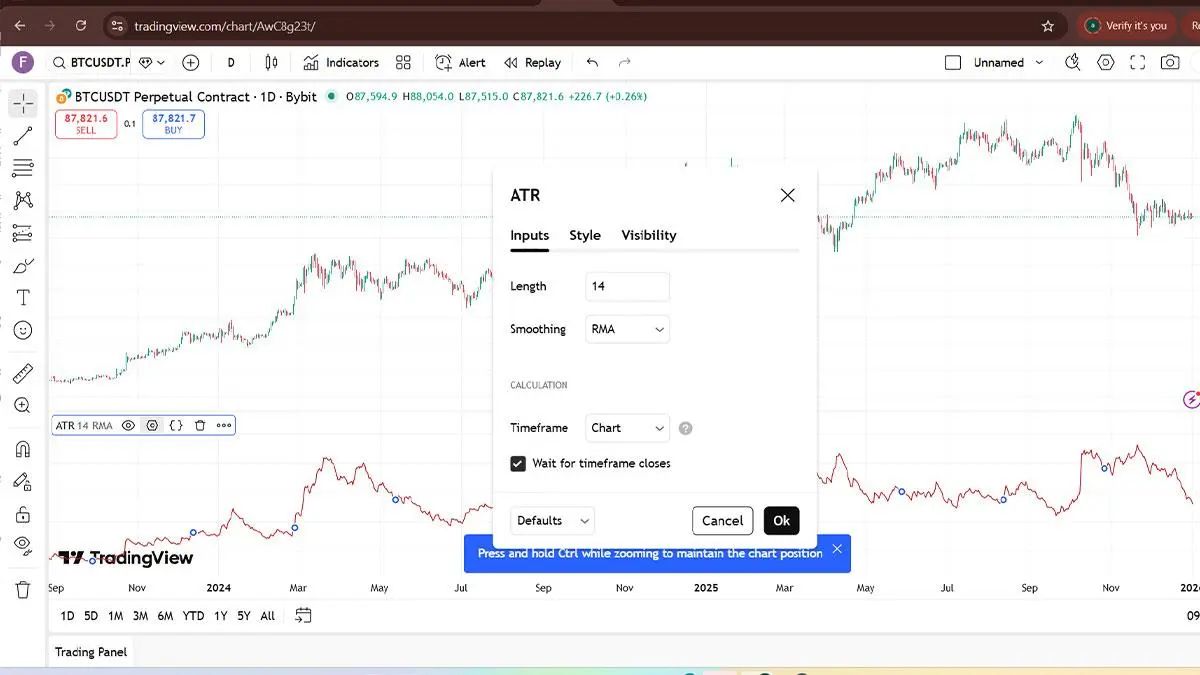Expand the Unnamed layout dropdown
The height and width of the screenshot is (675, 1200).
(1039, 62)
